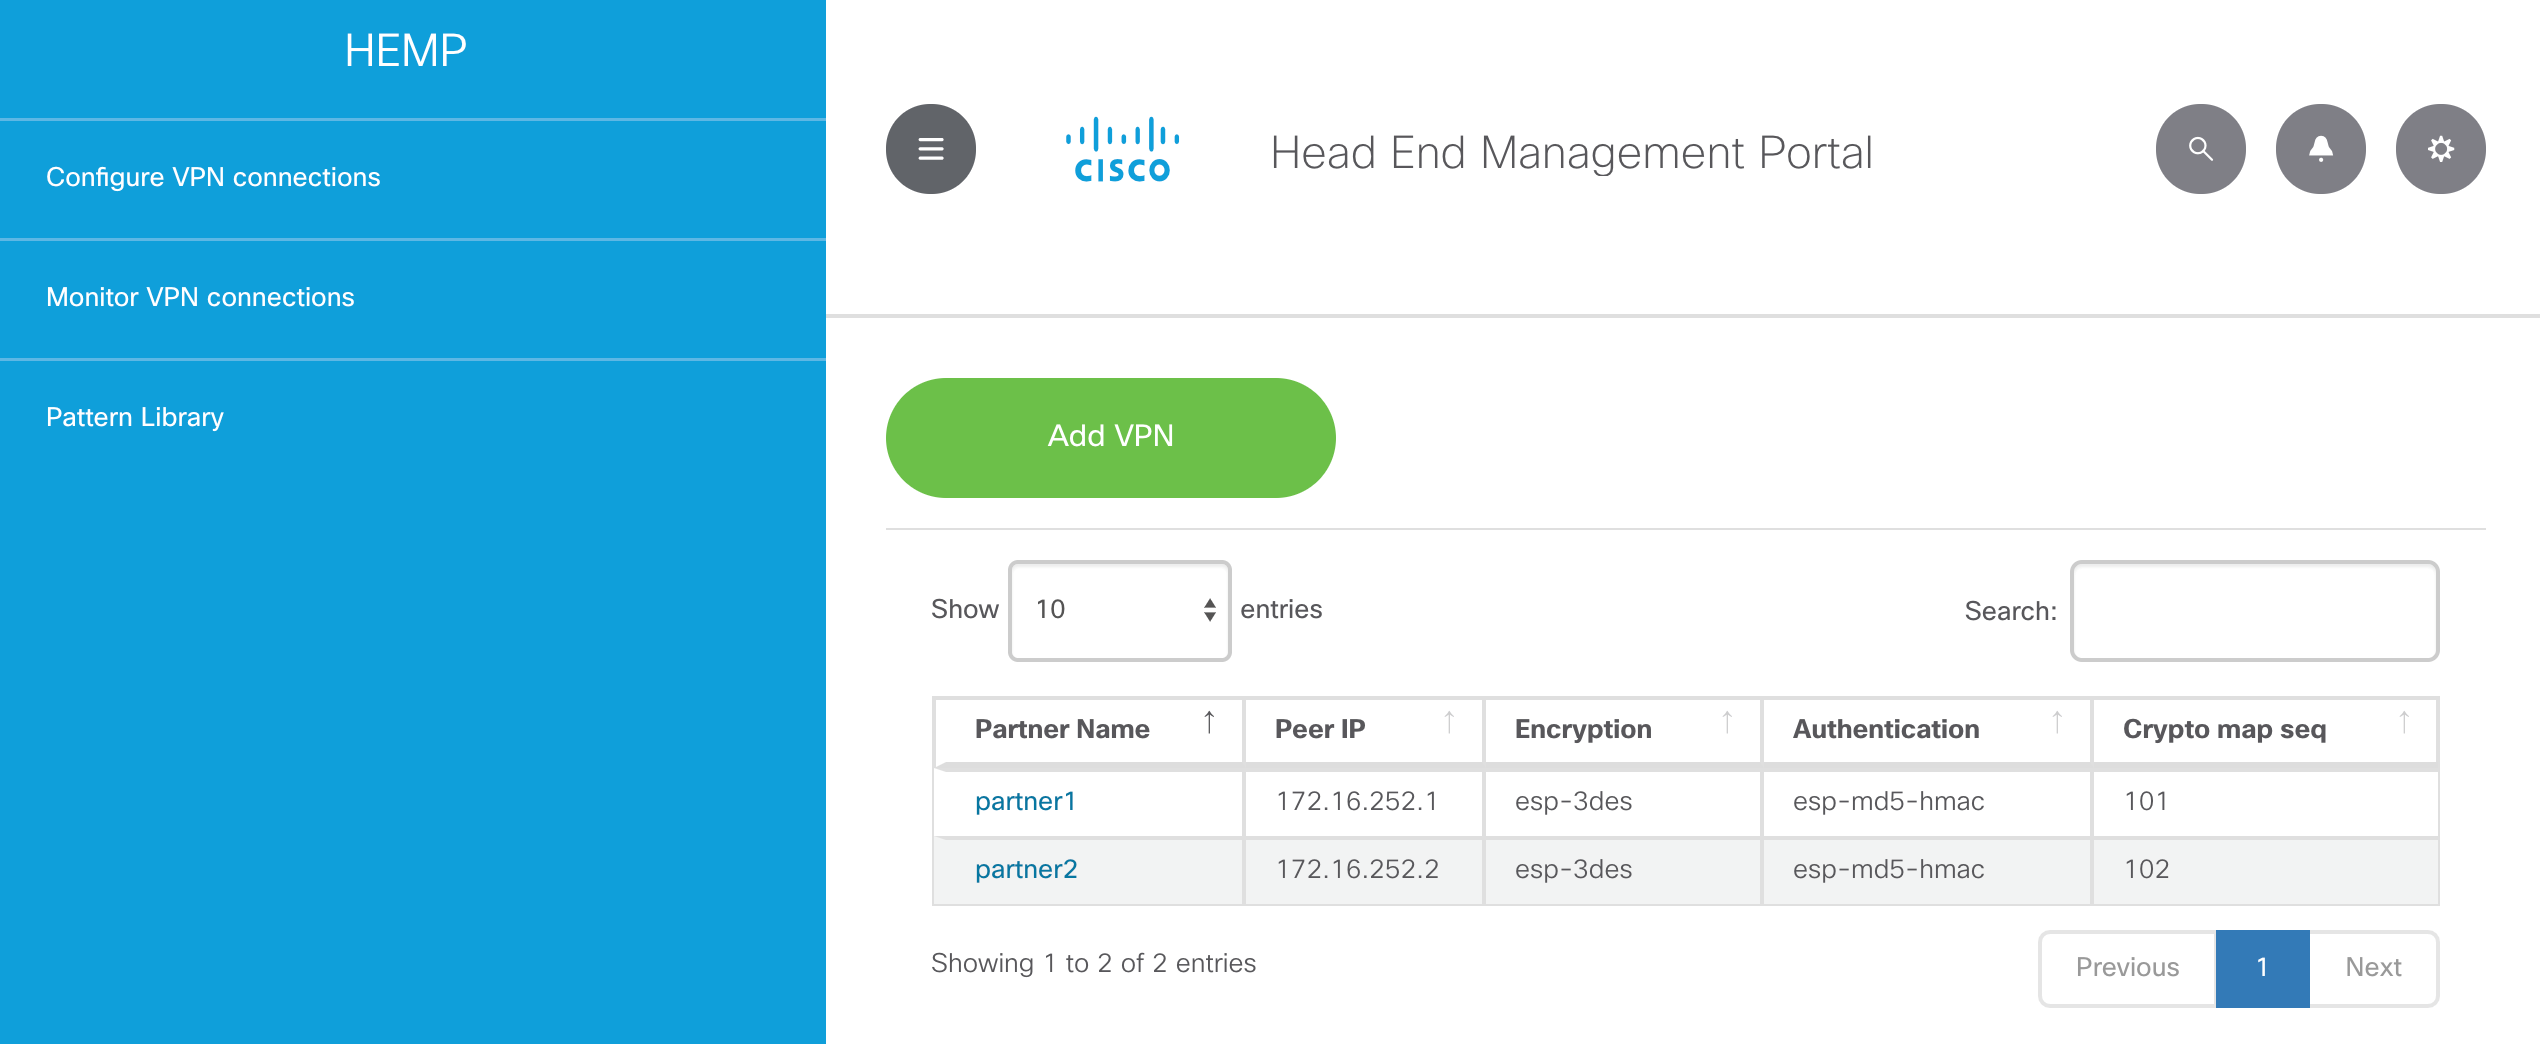Sort table by Encryption arrow
Image resolution: width=2540 pixels, height=1044 pixels.
click(x=1727, y=723)
